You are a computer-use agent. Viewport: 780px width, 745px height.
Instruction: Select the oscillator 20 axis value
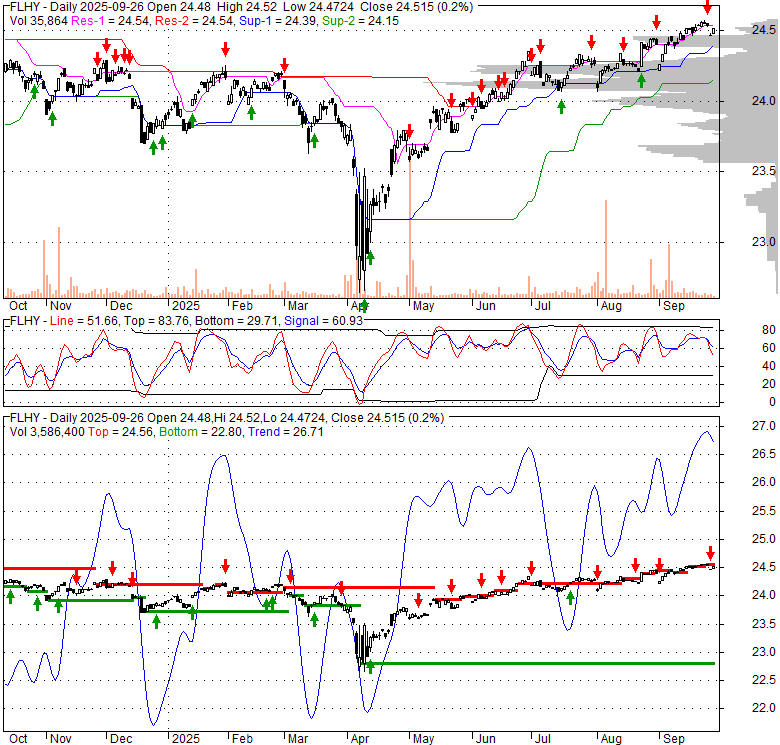(x=769, y=384)
